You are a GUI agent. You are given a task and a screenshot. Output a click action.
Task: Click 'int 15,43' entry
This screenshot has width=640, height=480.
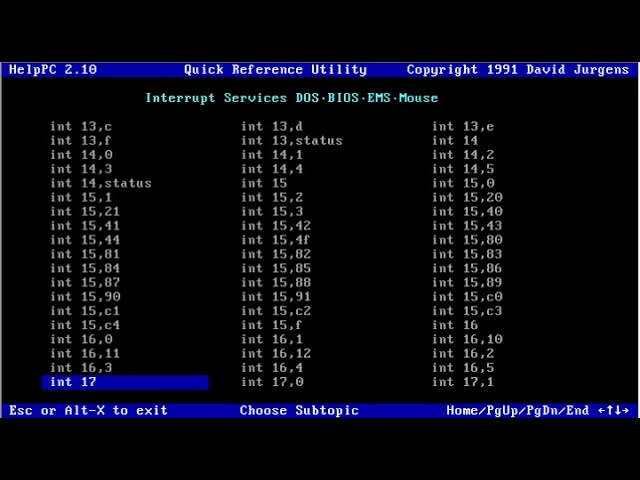click(467, 226)
